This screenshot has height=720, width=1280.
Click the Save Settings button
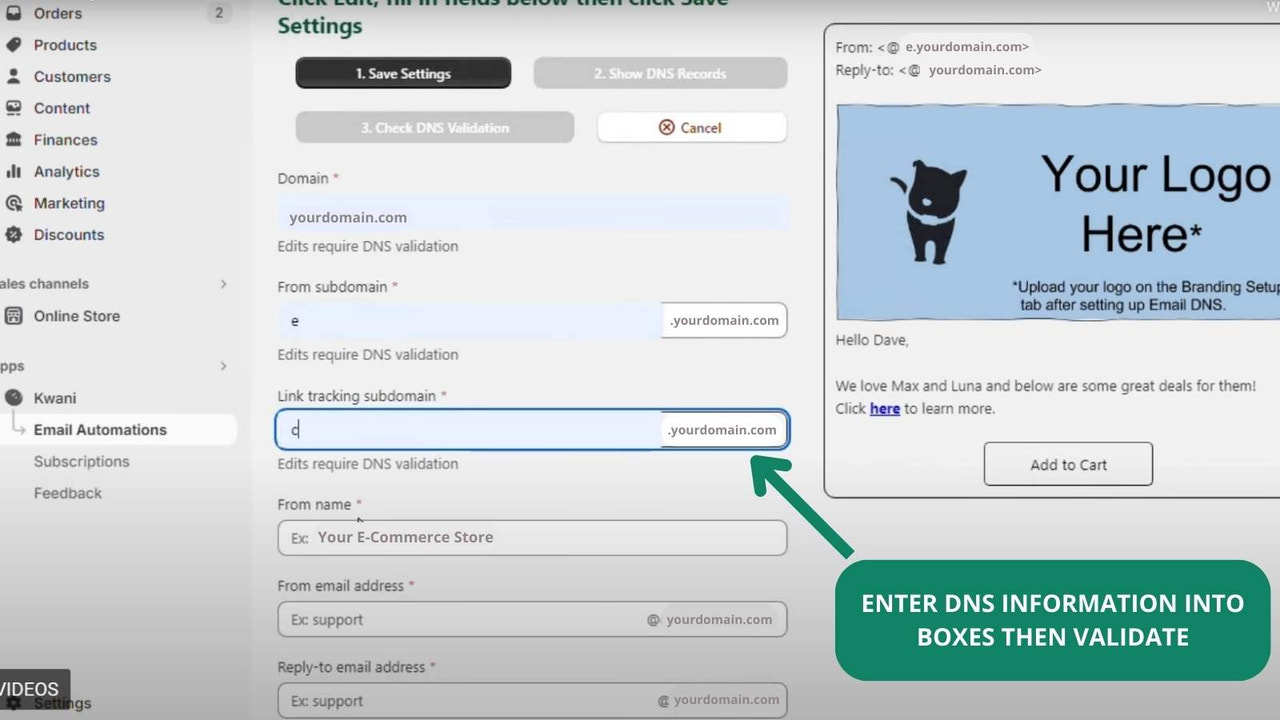click(403, 72)
